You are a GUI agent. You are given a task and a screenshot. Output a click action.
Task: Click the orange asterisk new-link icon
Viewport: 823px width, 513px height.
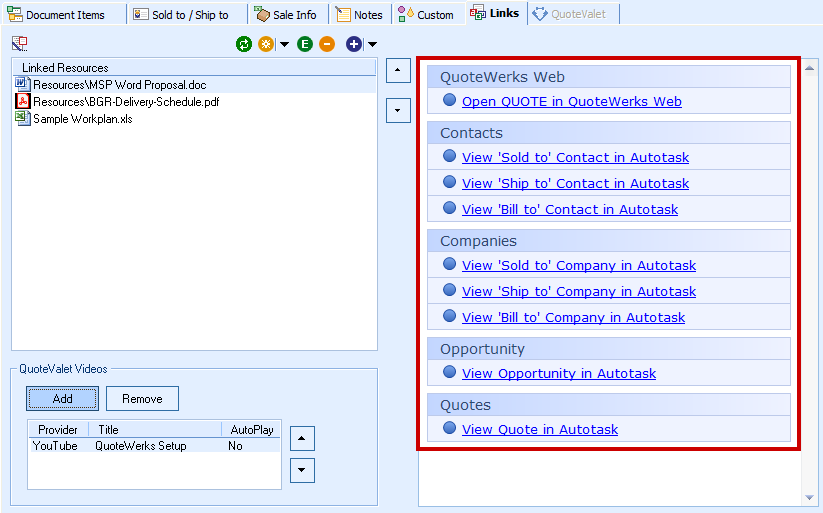coord(266,44)
